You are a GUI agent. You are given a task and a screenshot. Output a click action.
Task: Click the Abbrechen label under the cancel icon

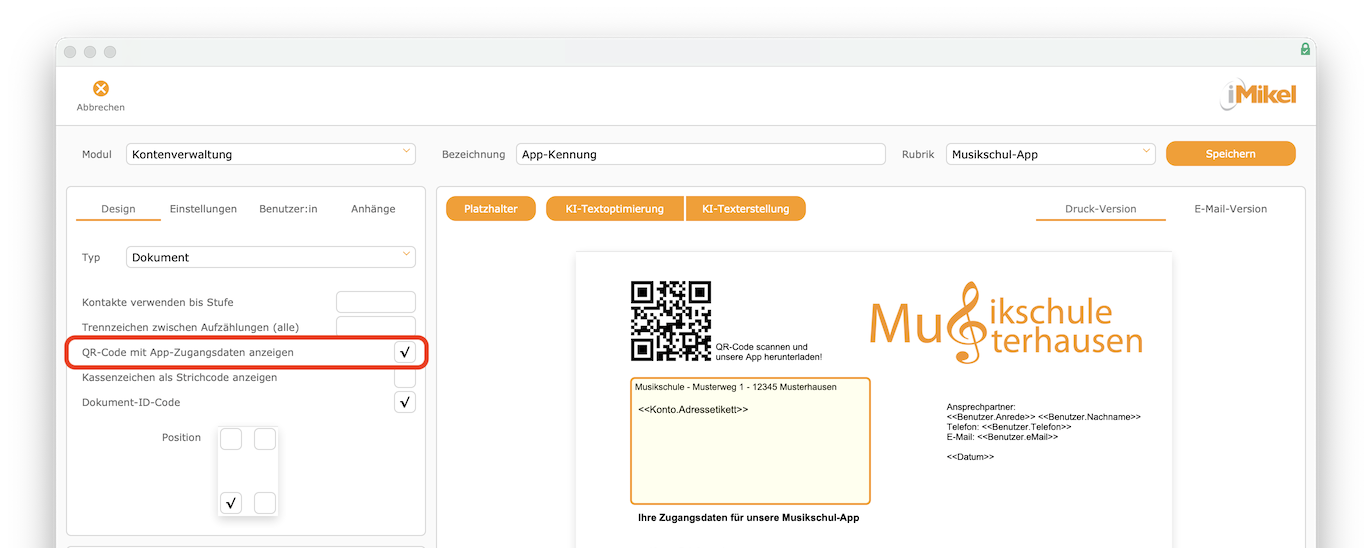(x=101, y=107)
